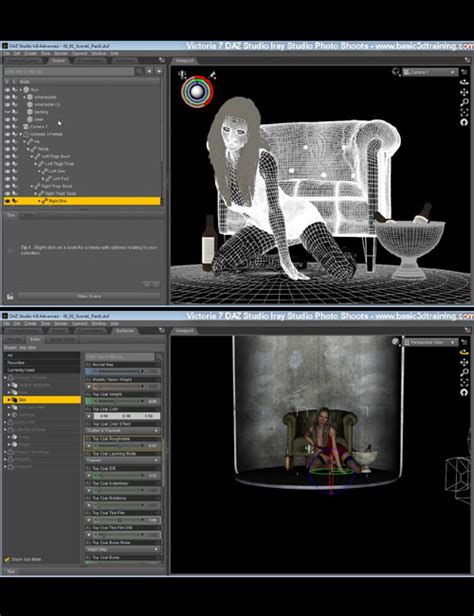This screenshot has width=474, height=616.
Task: Click the next selection arrow in Scene pane
Action: coord(159,72)
